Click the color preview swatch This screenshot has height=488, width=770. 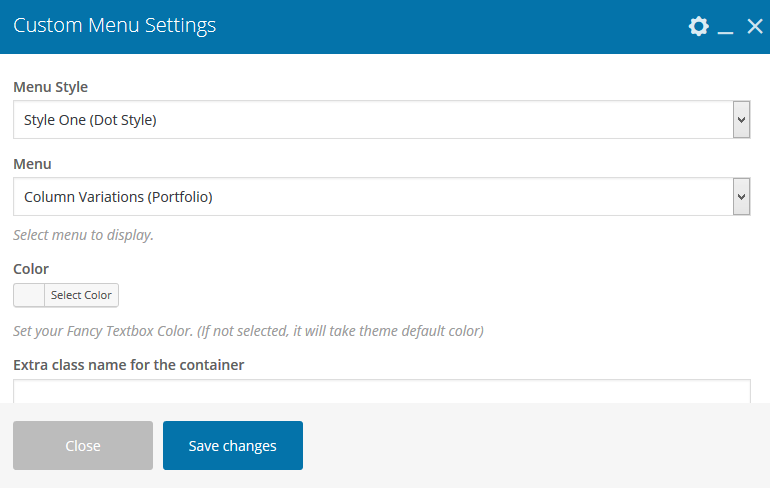click(29, 295)
